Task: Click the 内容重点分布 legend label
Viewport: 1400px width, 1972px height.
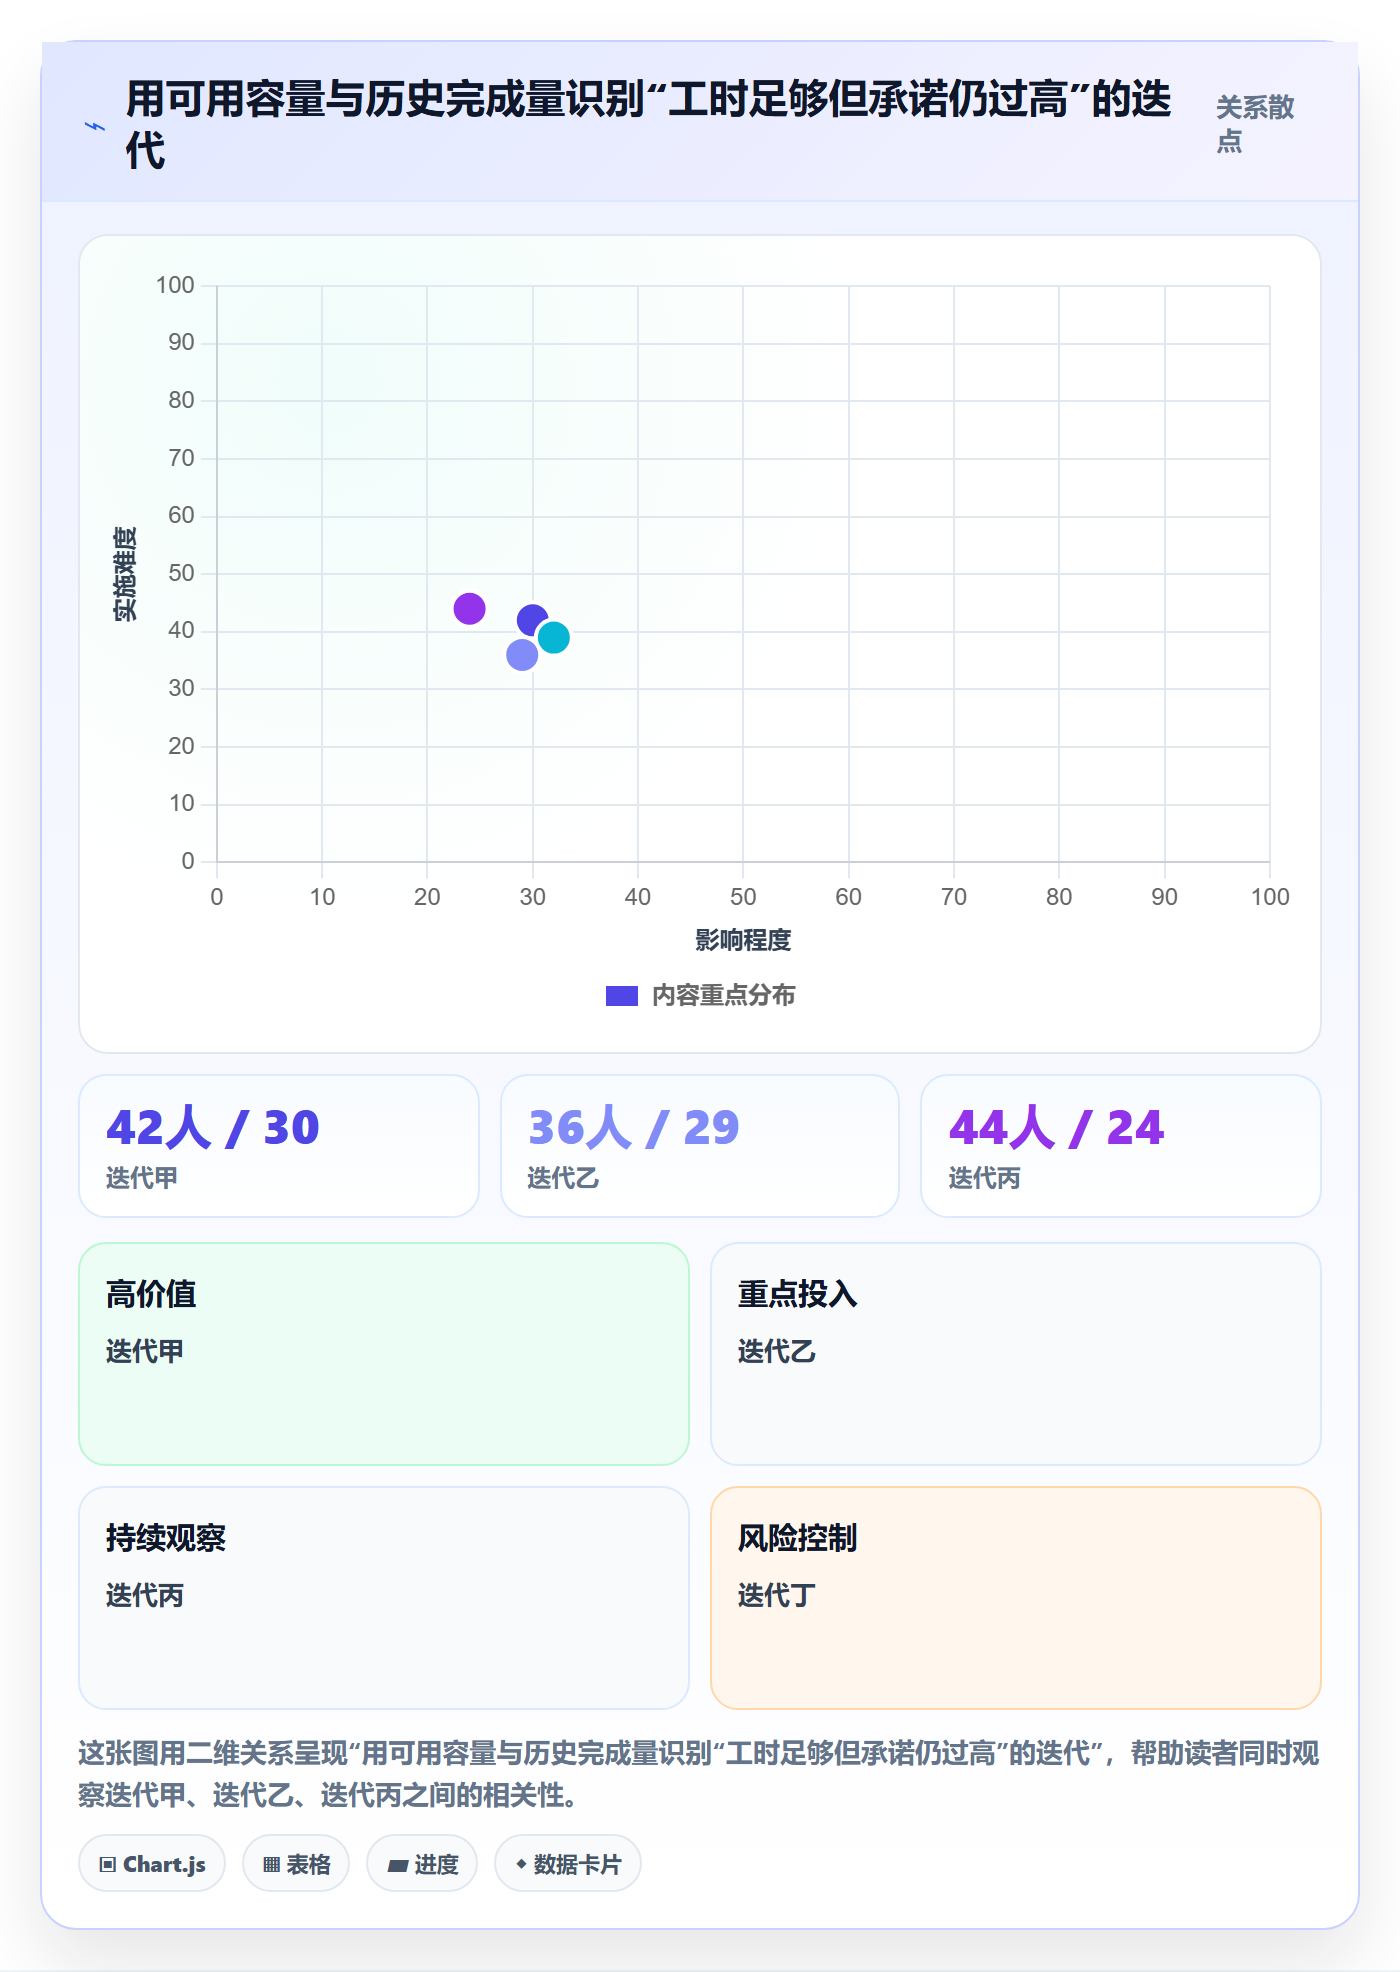Action: [723, 996]
